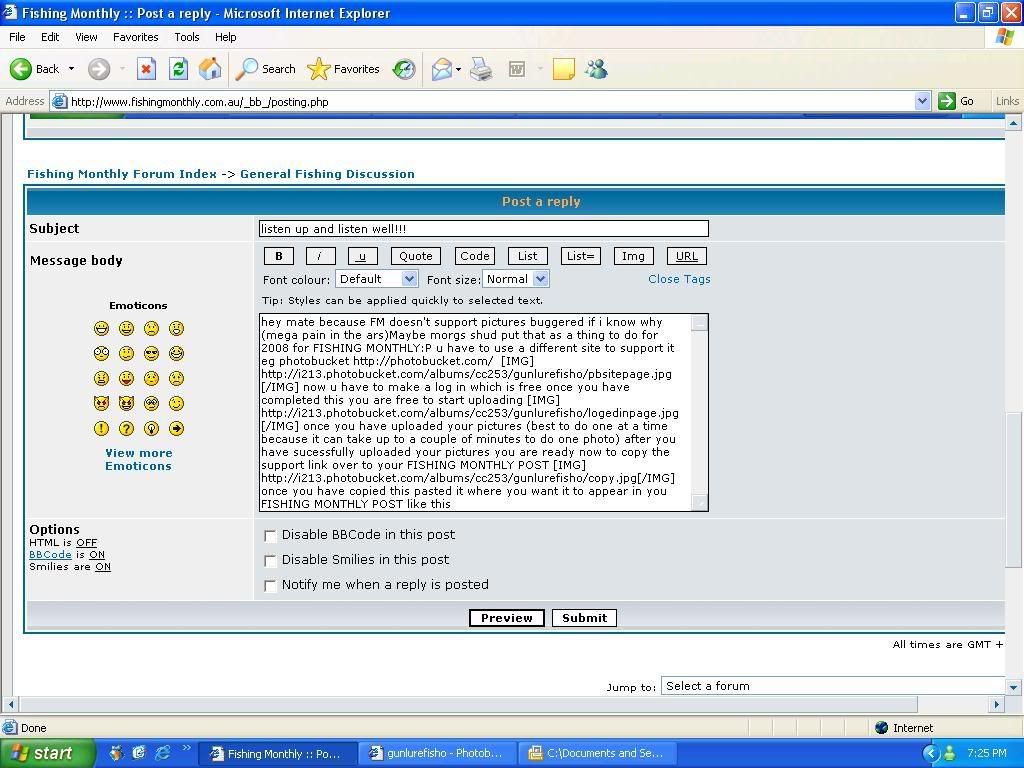Insert the Wink emoticon

pyautogui.click(x=176, y=404)
